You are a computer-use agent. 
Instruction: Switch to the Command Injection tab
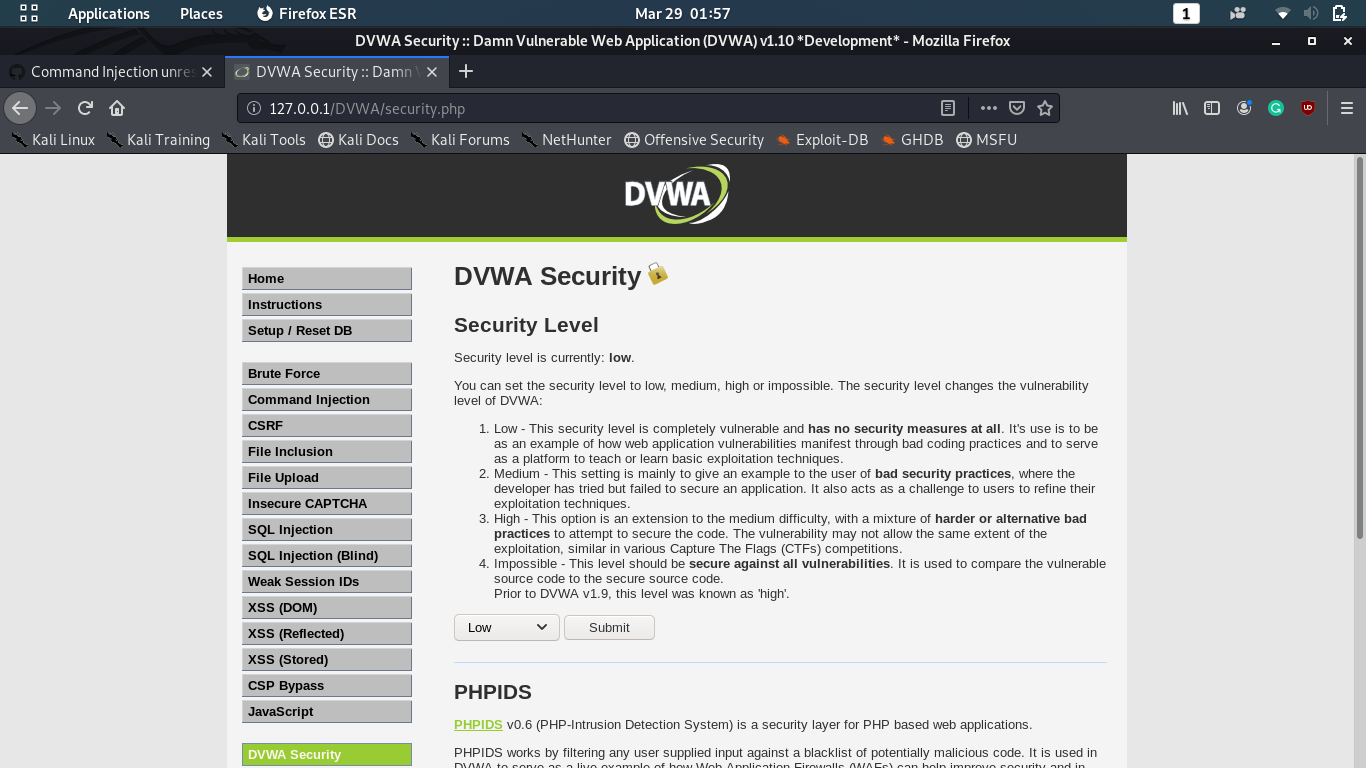coord(110,71)
